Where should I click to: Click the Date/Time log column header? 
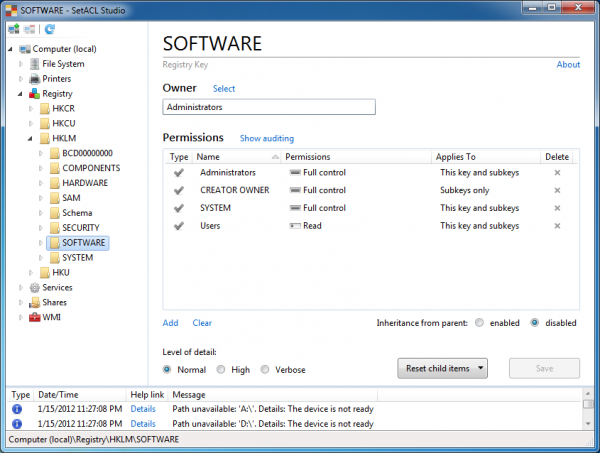click(x=80, y=394)
